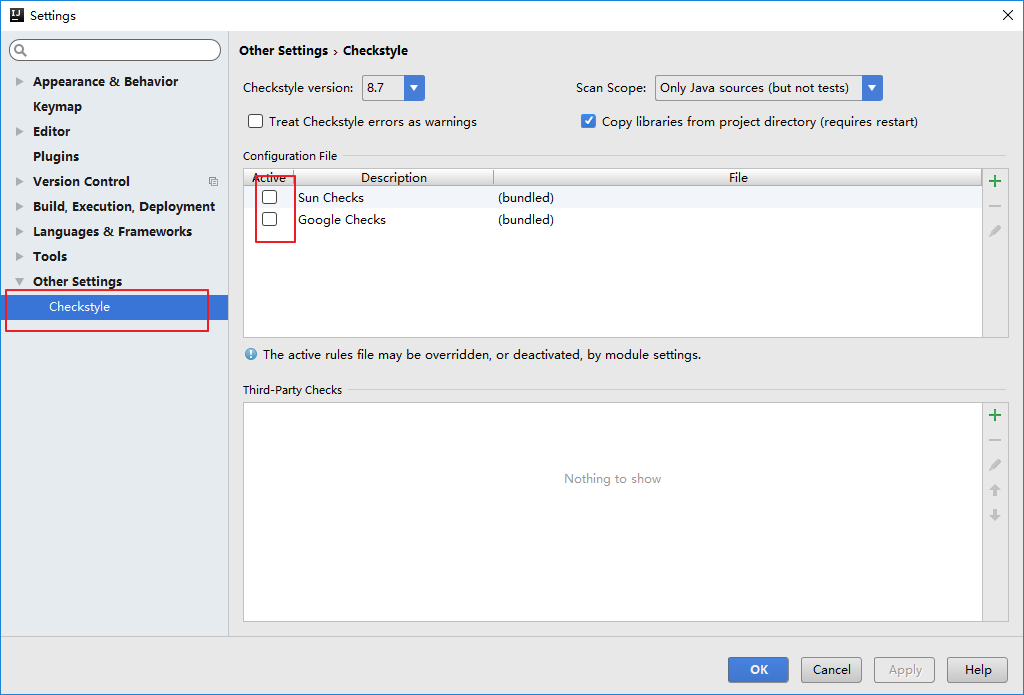Viewport: 1024px width, 695px height.
Task: Expand the Tools section arrow
Action: point(20,256)
